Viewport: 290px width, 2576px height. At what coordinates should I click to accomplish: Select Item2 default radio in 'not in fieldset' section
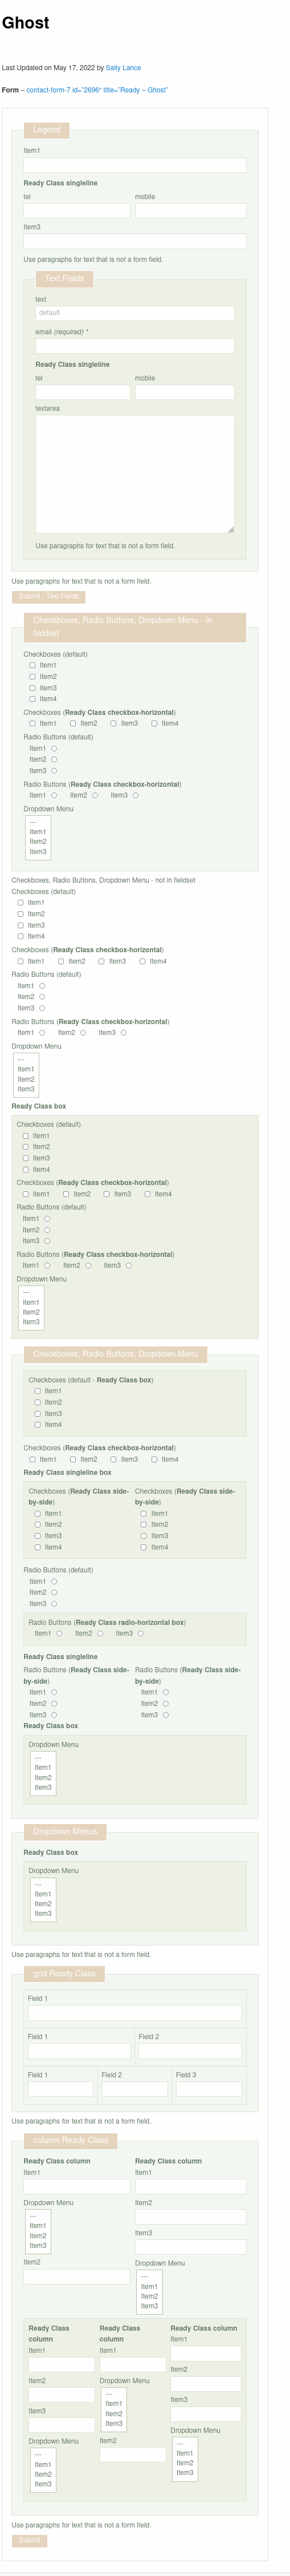(42, 997)
